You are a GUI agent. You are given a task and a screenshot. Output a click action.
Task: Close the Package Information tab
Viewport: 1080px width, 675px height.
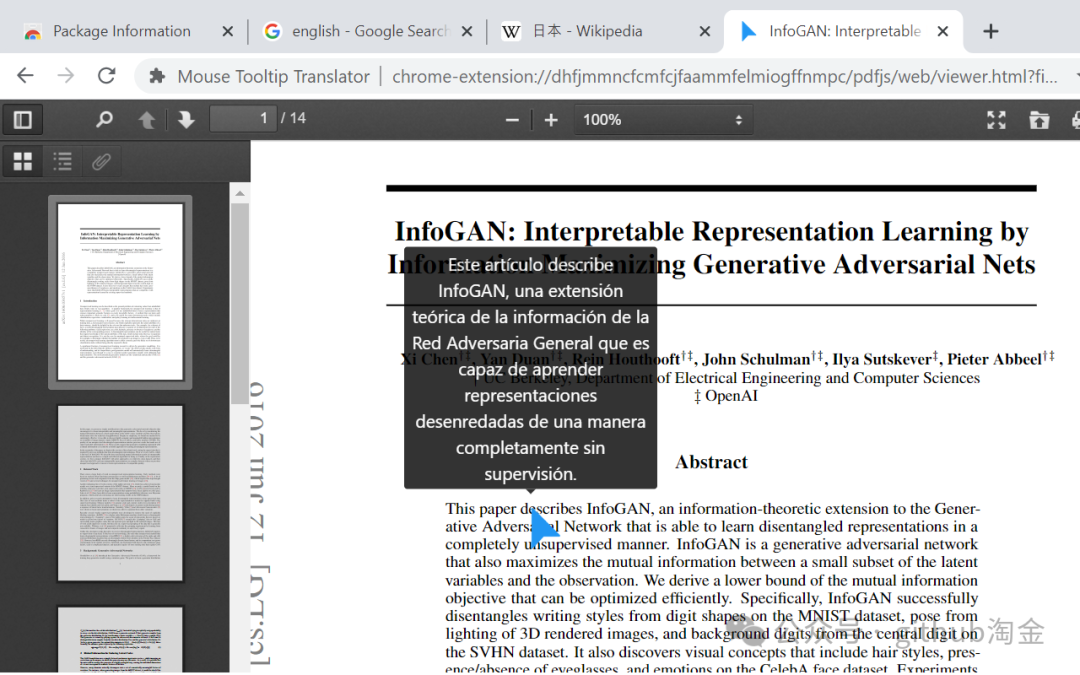point(227,32)
